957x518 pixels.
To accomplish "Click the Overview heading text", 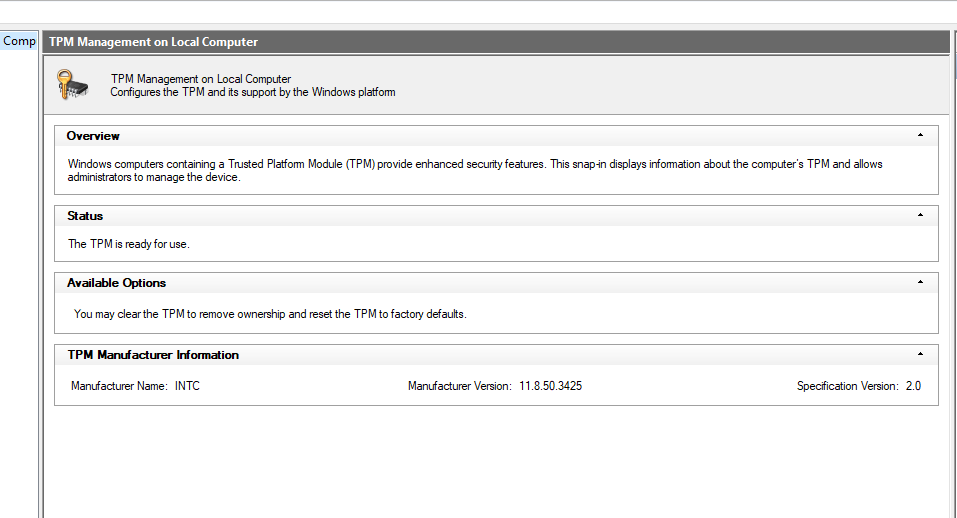I will [x=93, y=136].
